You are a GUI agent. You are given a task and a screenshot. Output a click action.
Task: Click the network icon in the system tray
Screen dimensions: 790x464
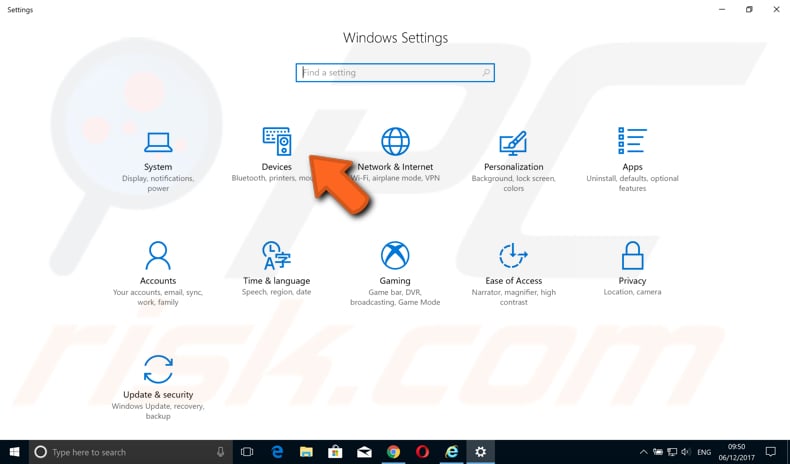coord(672,452)
